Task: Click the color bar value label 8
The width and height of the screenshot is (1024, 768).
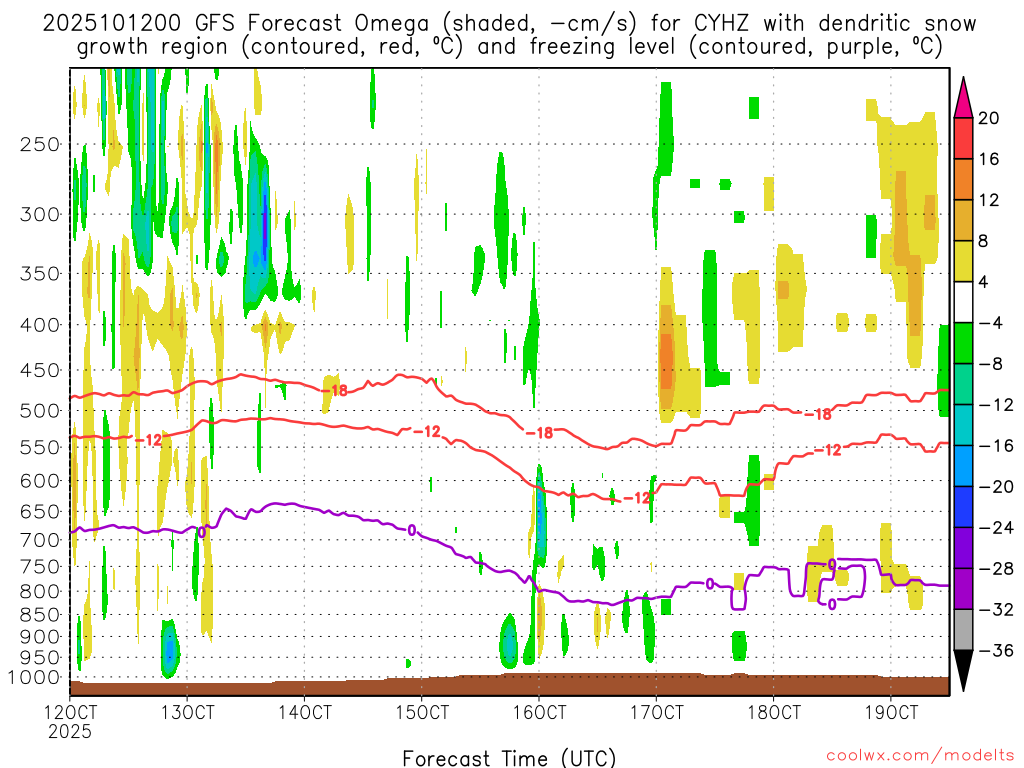Action: pyautogui.click(x=984, y=242)
